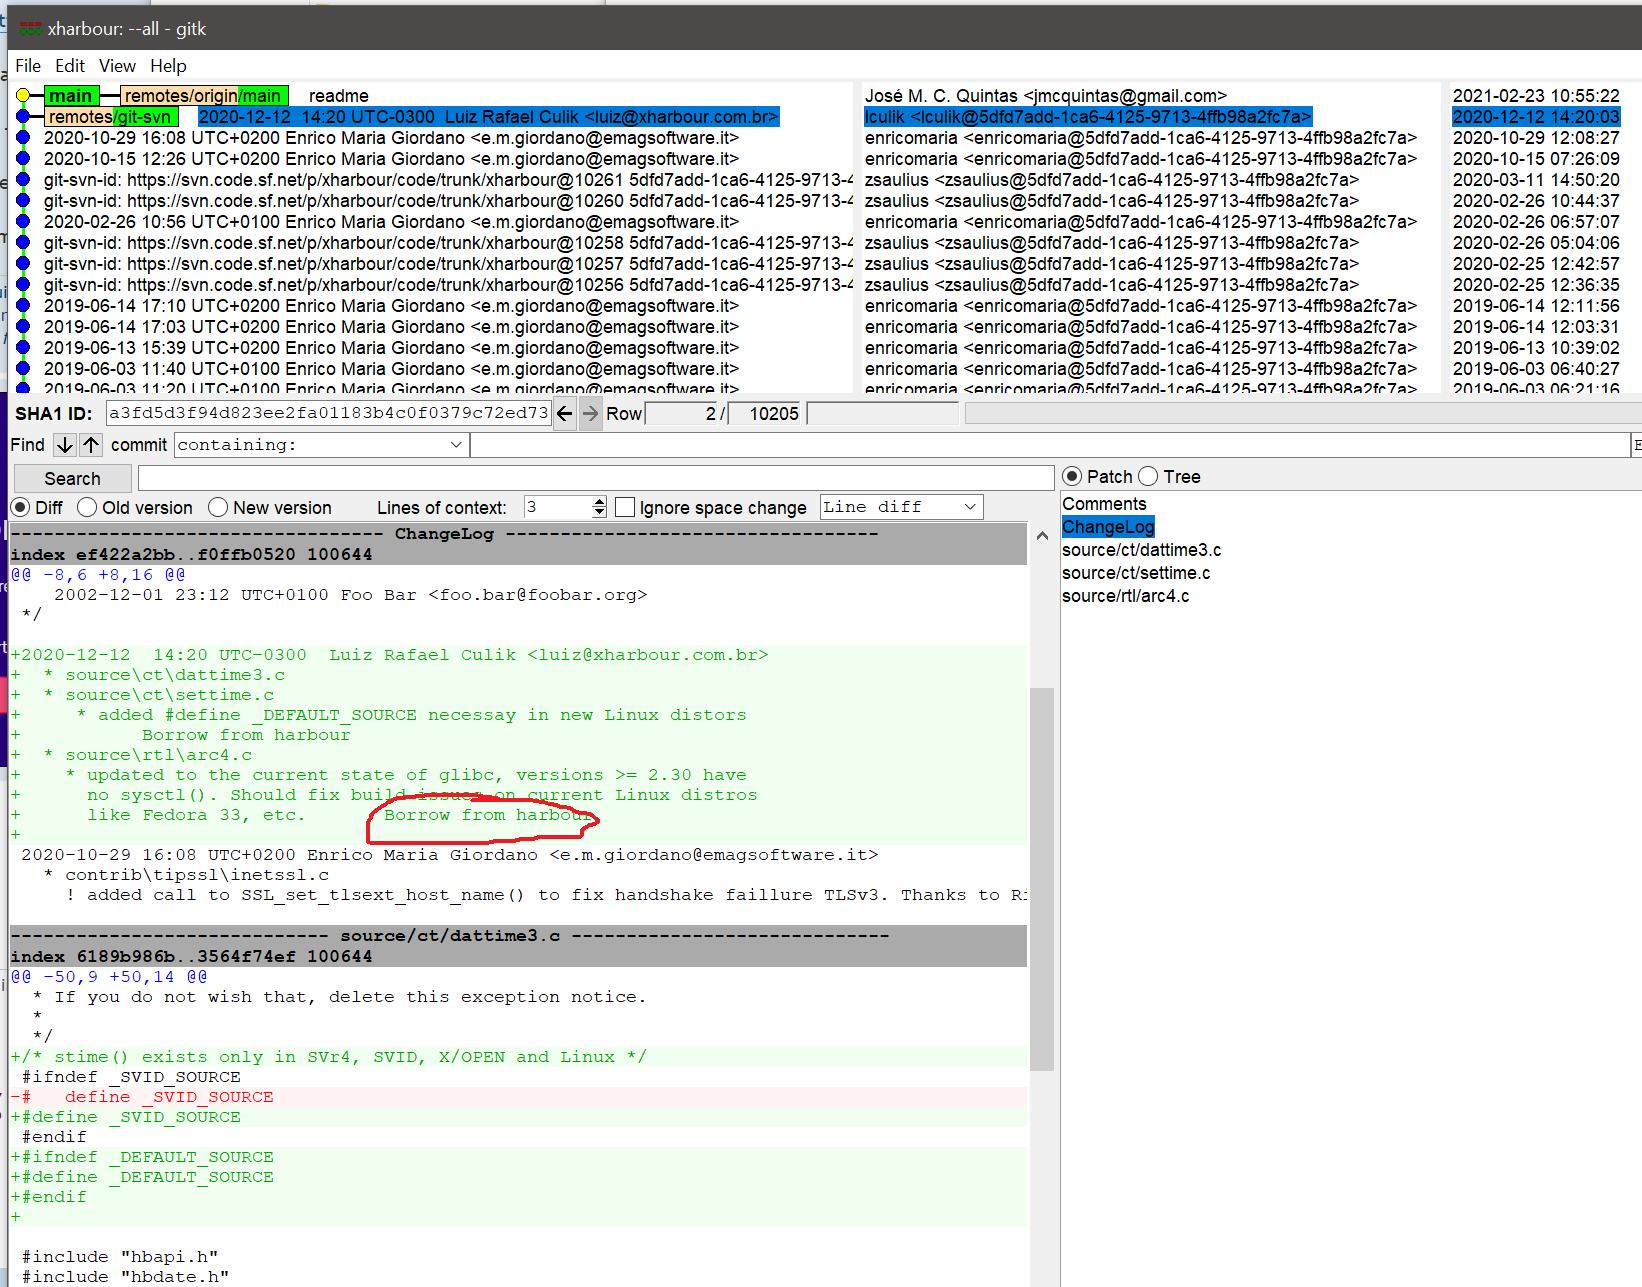Open the View menu
The height and width of the screenshot is (1287, 1642).
click(x=117, y=66)
